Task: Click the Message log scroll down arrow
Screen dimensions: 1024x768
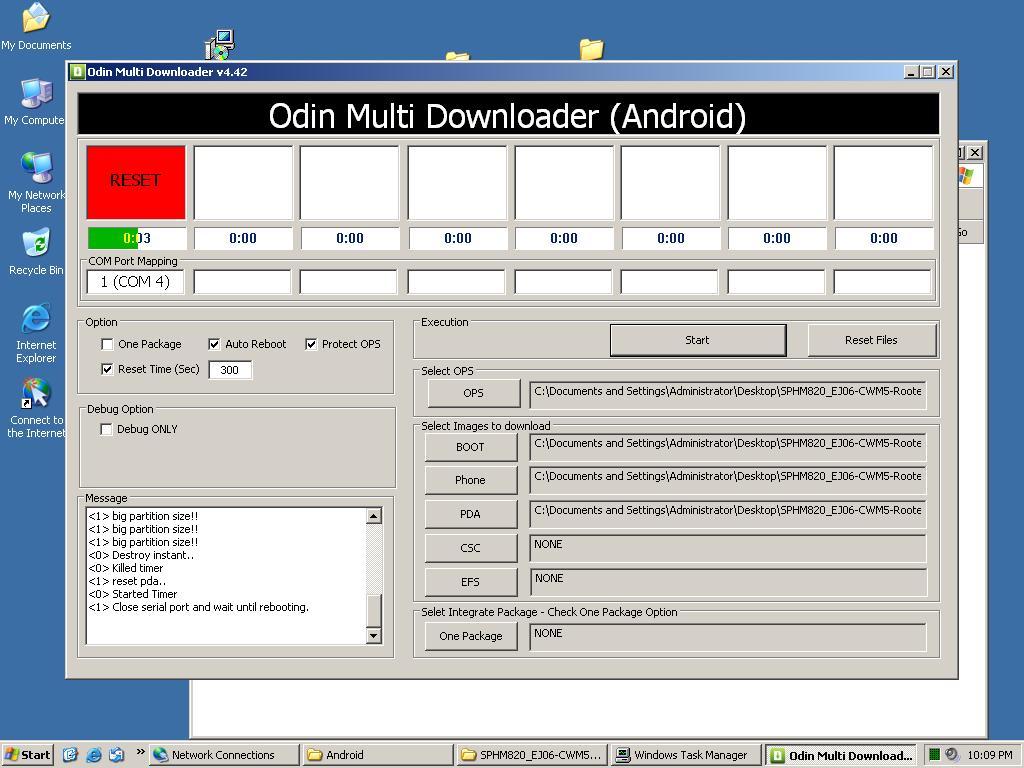Action: pos(374,635)
